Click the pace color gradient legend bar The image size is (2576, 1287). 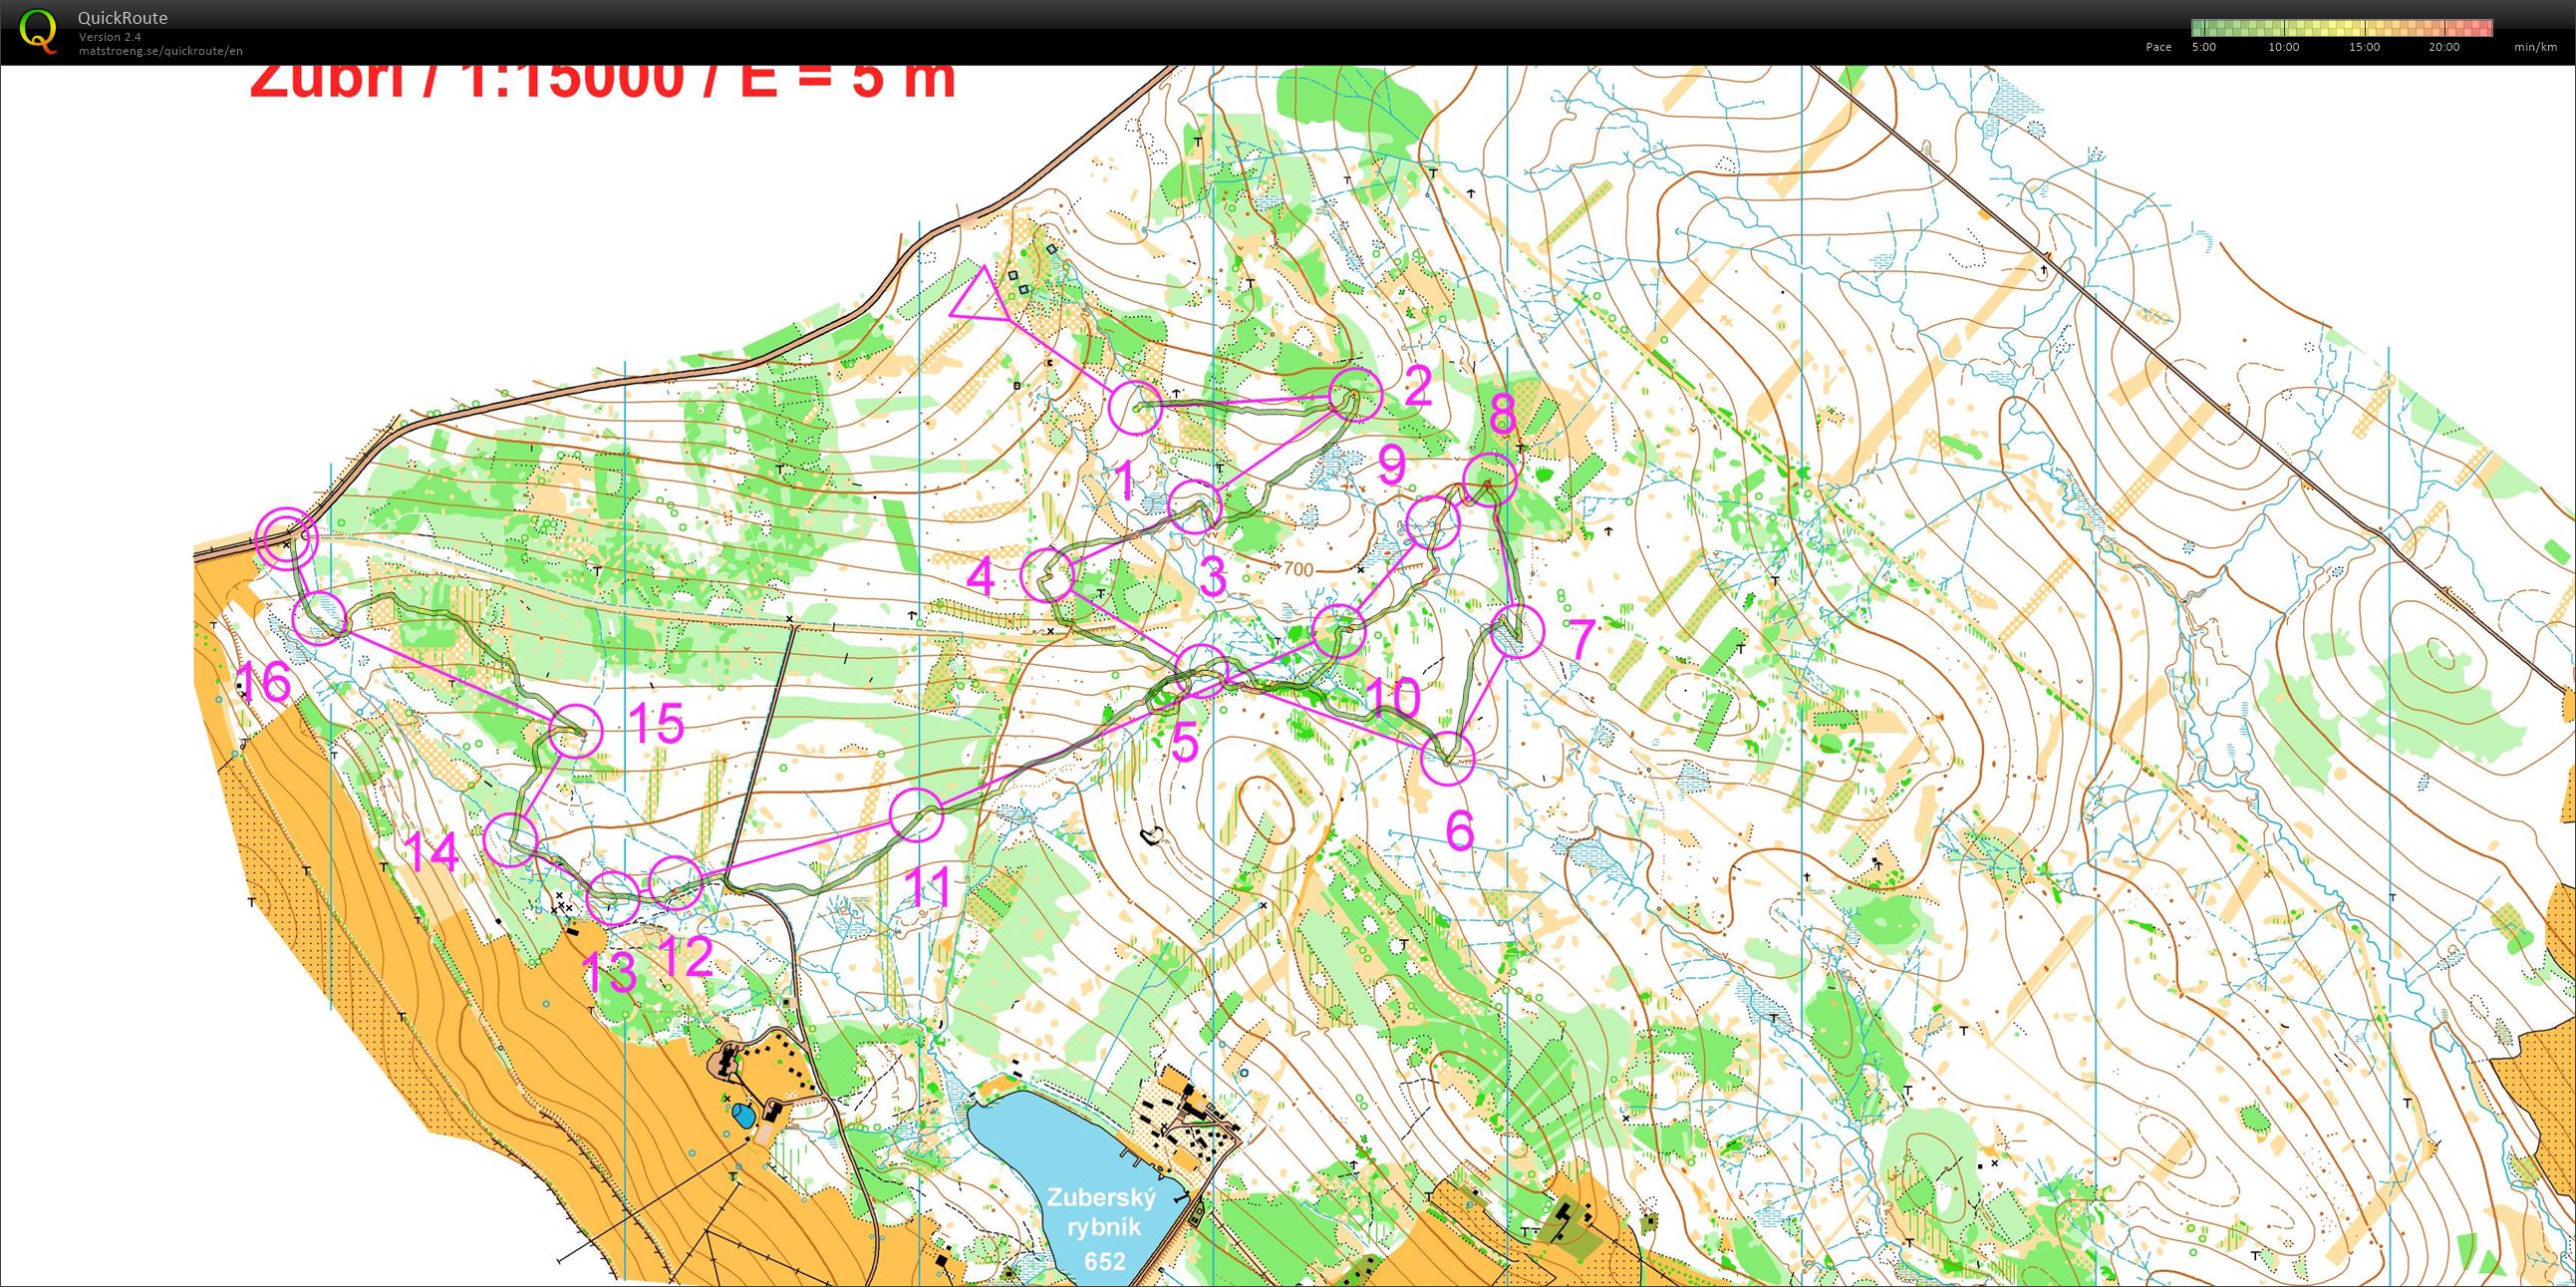2341,27
